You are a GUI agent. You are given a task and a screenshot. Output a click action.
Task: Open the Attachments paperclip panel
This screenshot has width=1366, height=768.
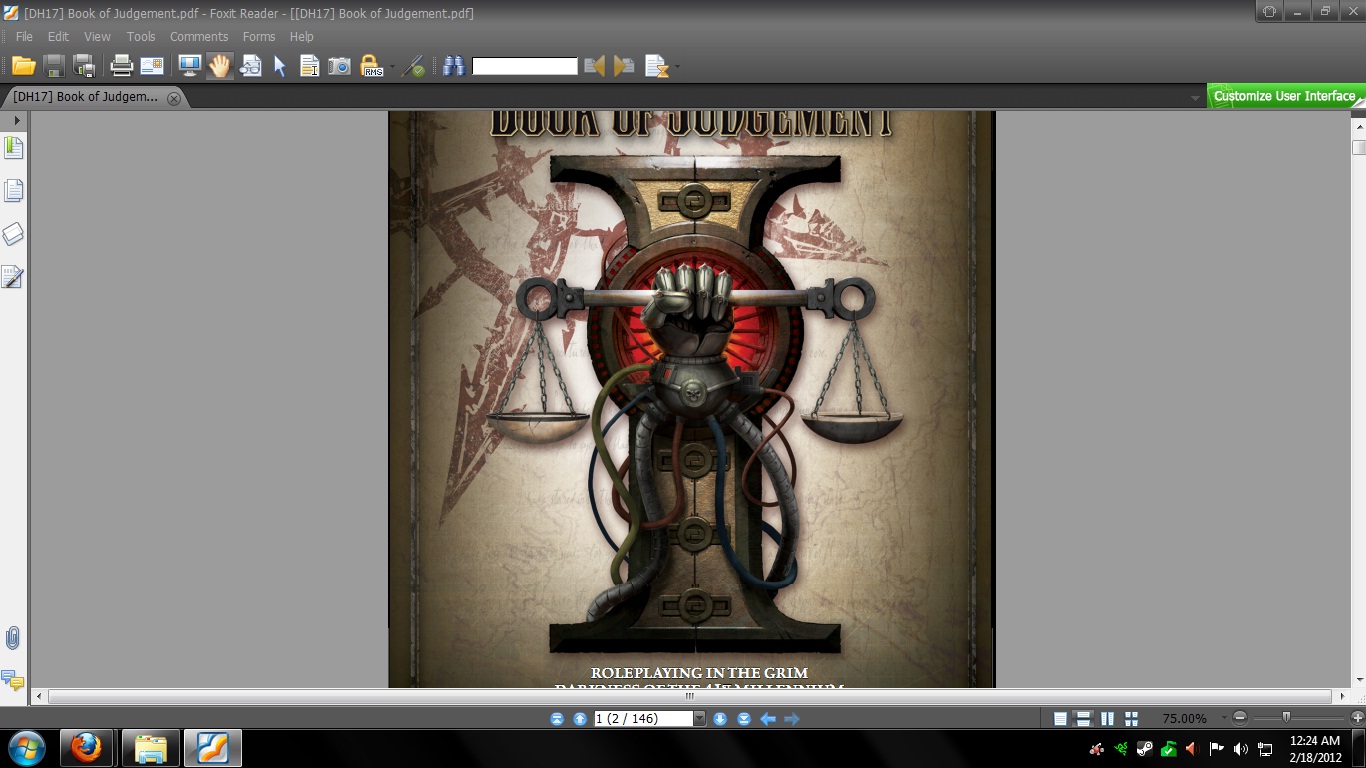[x=13, y=638]
